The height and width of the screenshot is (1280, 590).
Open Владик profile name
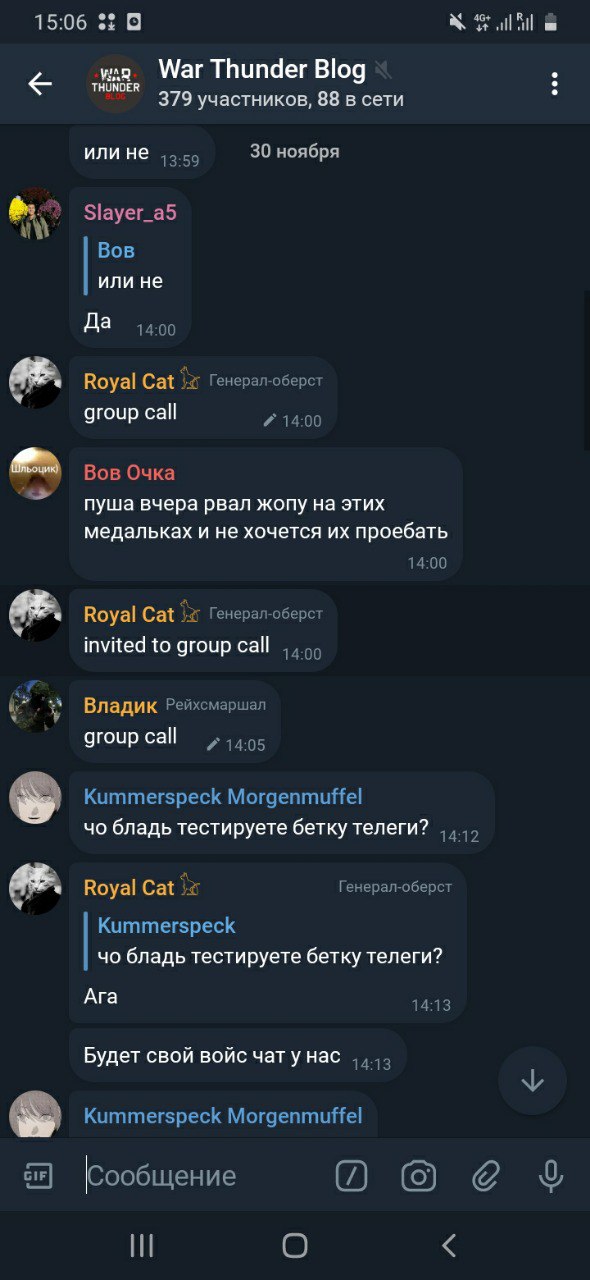click(120, 705)
